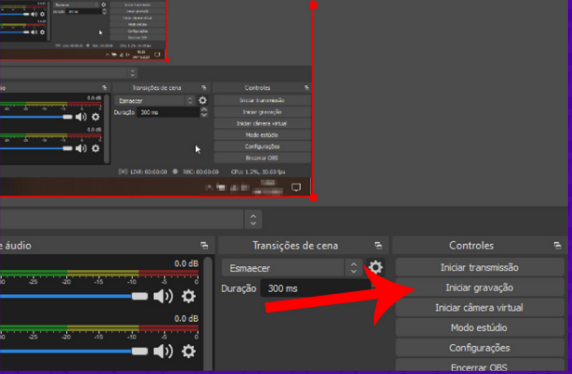Image resolution: width=572 pixels, height=374 pixels.
Task: Mute the second audio channel speaker icon
Action: (x=163, y=351)
